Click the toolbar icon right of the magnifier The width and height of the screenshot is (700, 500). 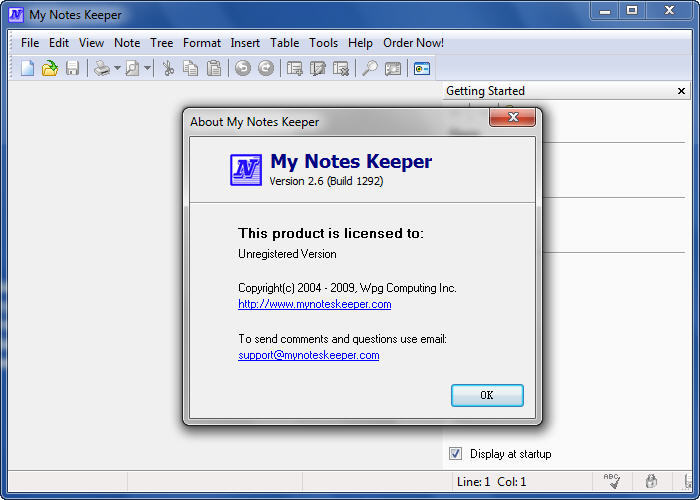tap(393, 68)
